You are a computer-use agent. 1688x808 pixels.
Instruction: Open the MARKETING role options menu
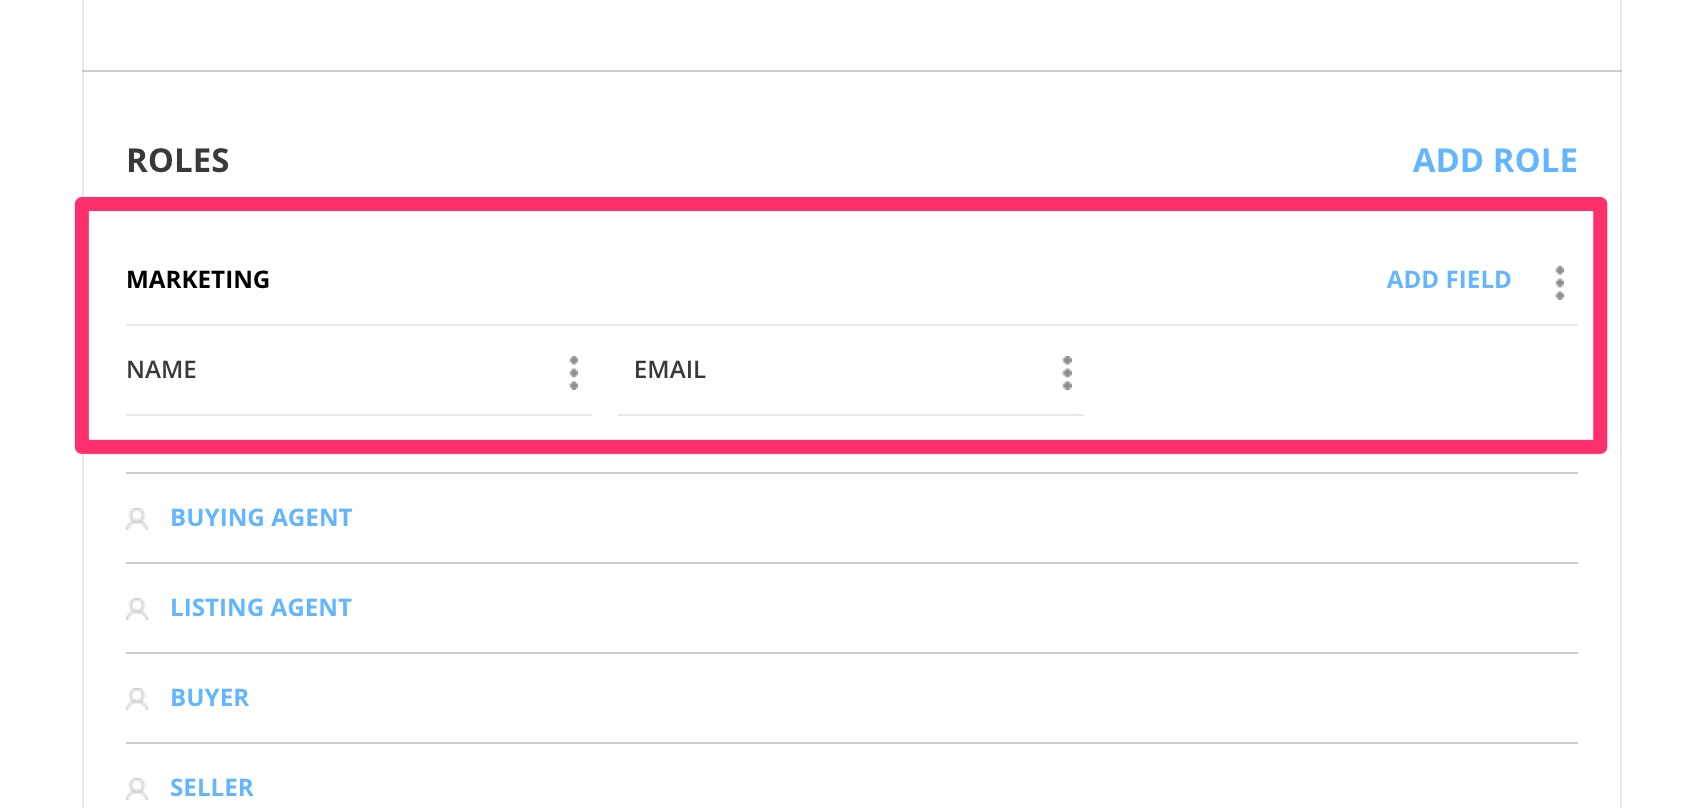tap(1559, 283)
